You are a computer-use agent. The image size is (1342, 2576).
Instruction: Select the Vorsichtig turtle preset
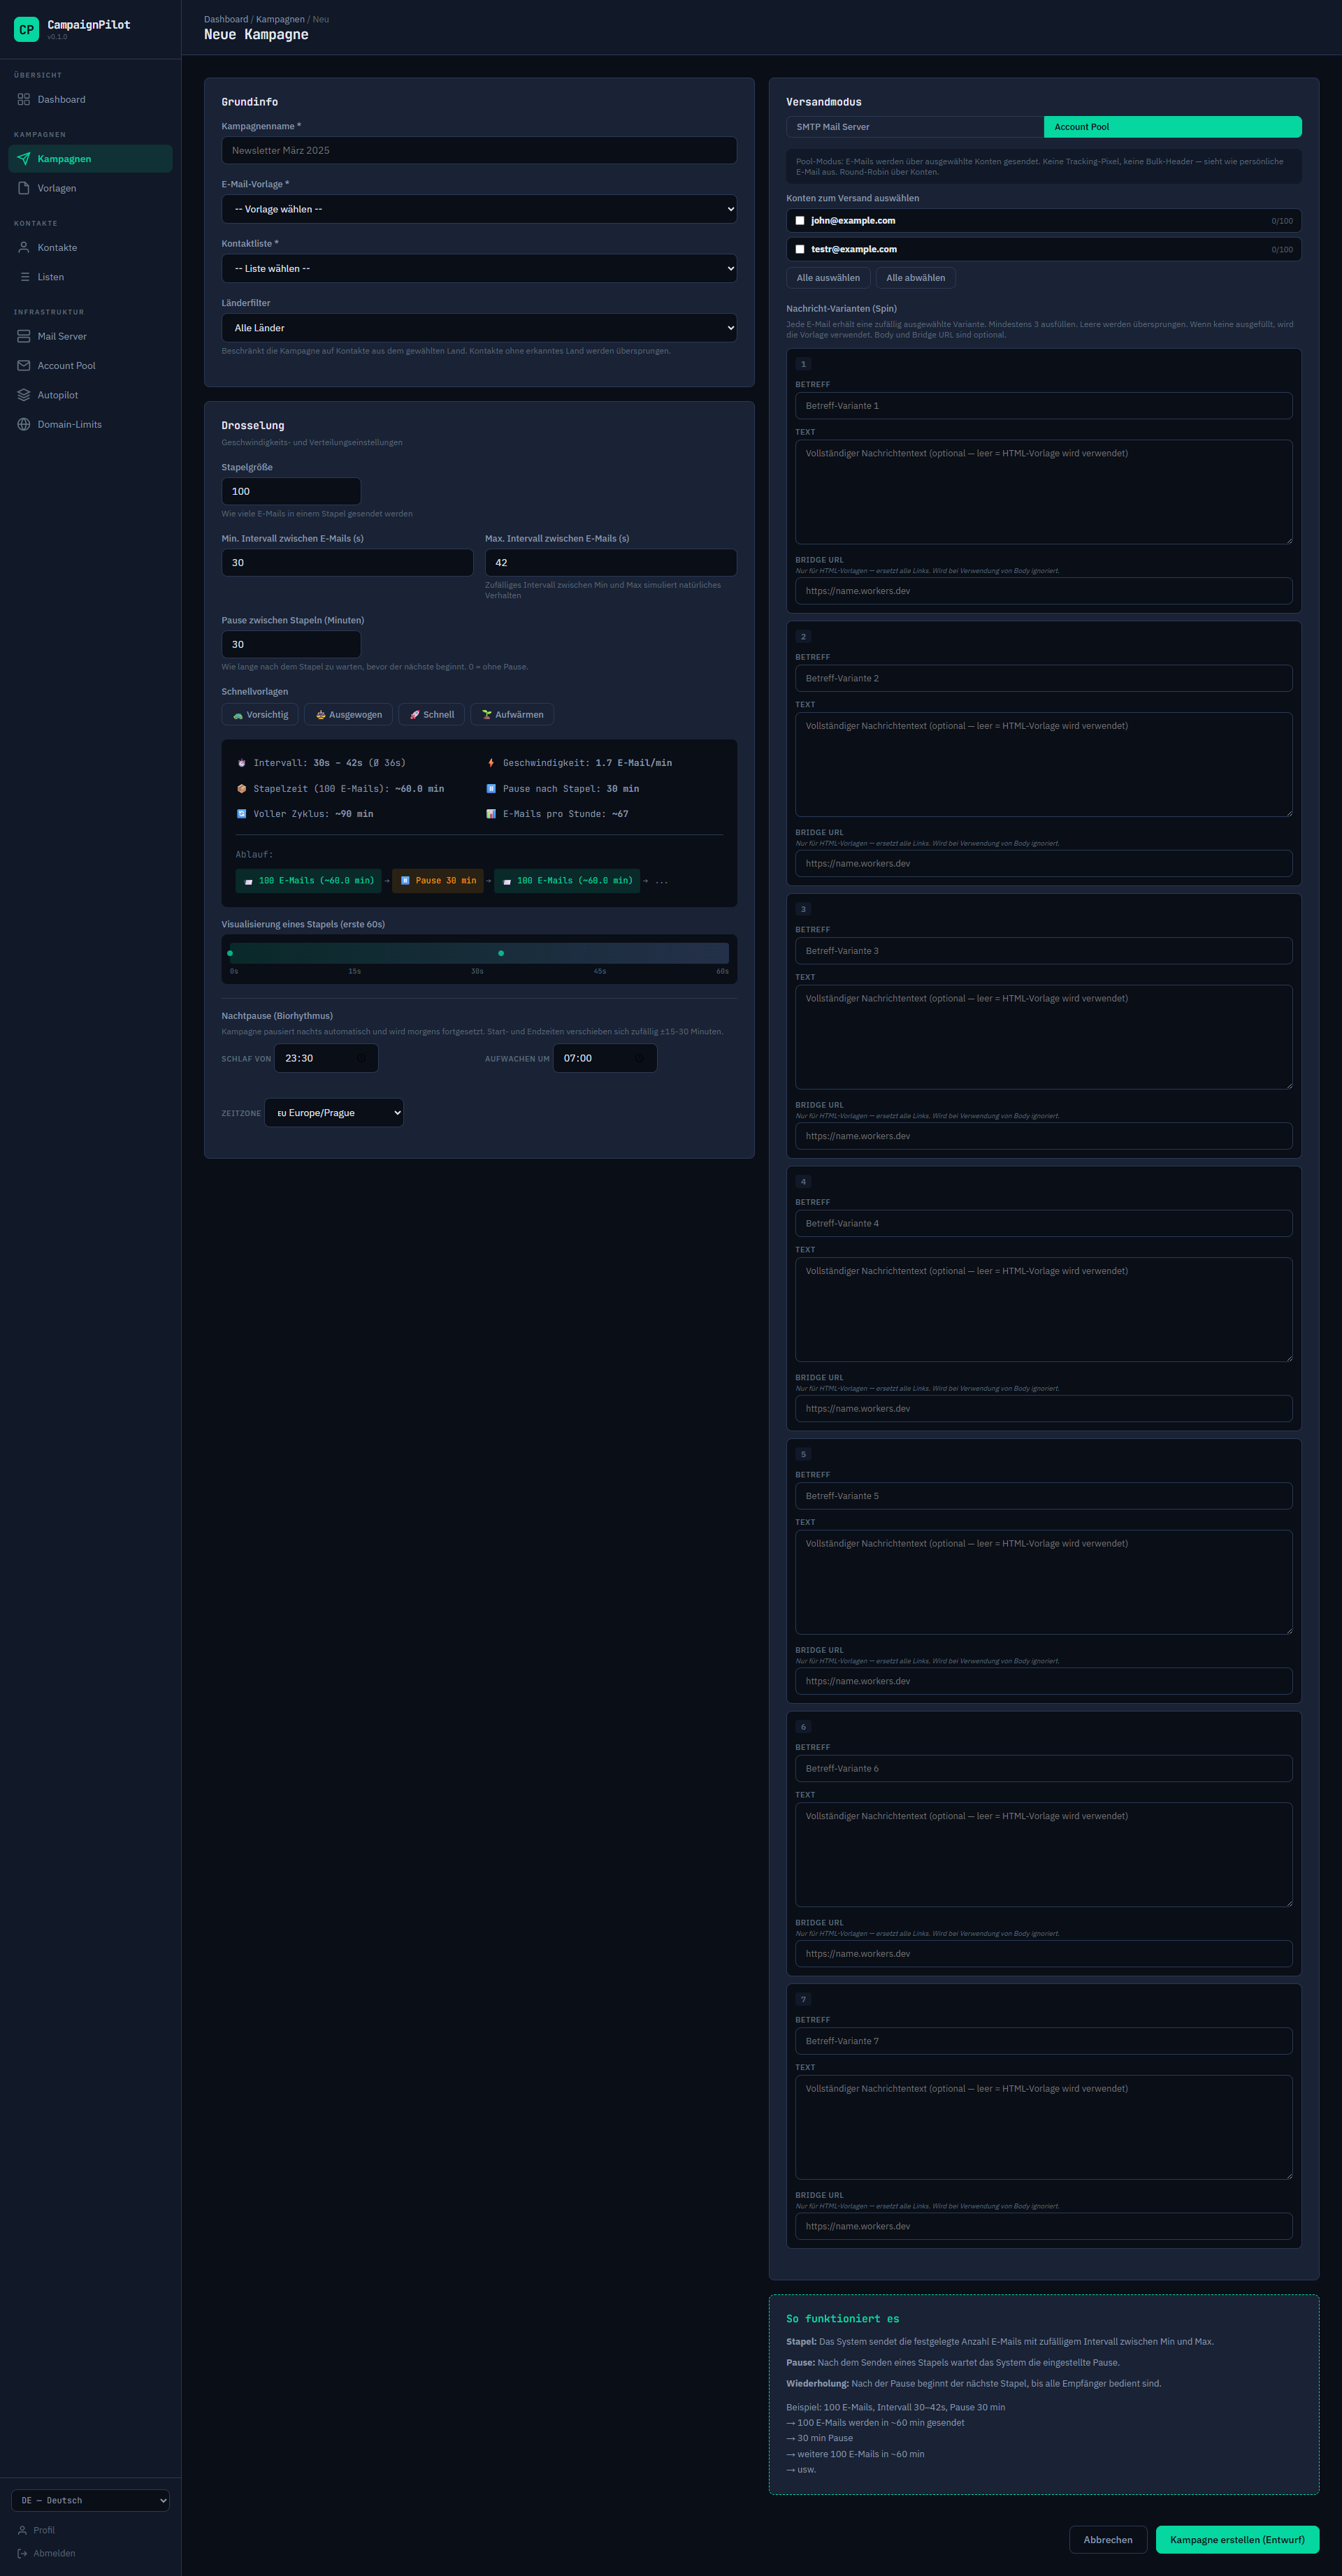[x=260, y=714]
